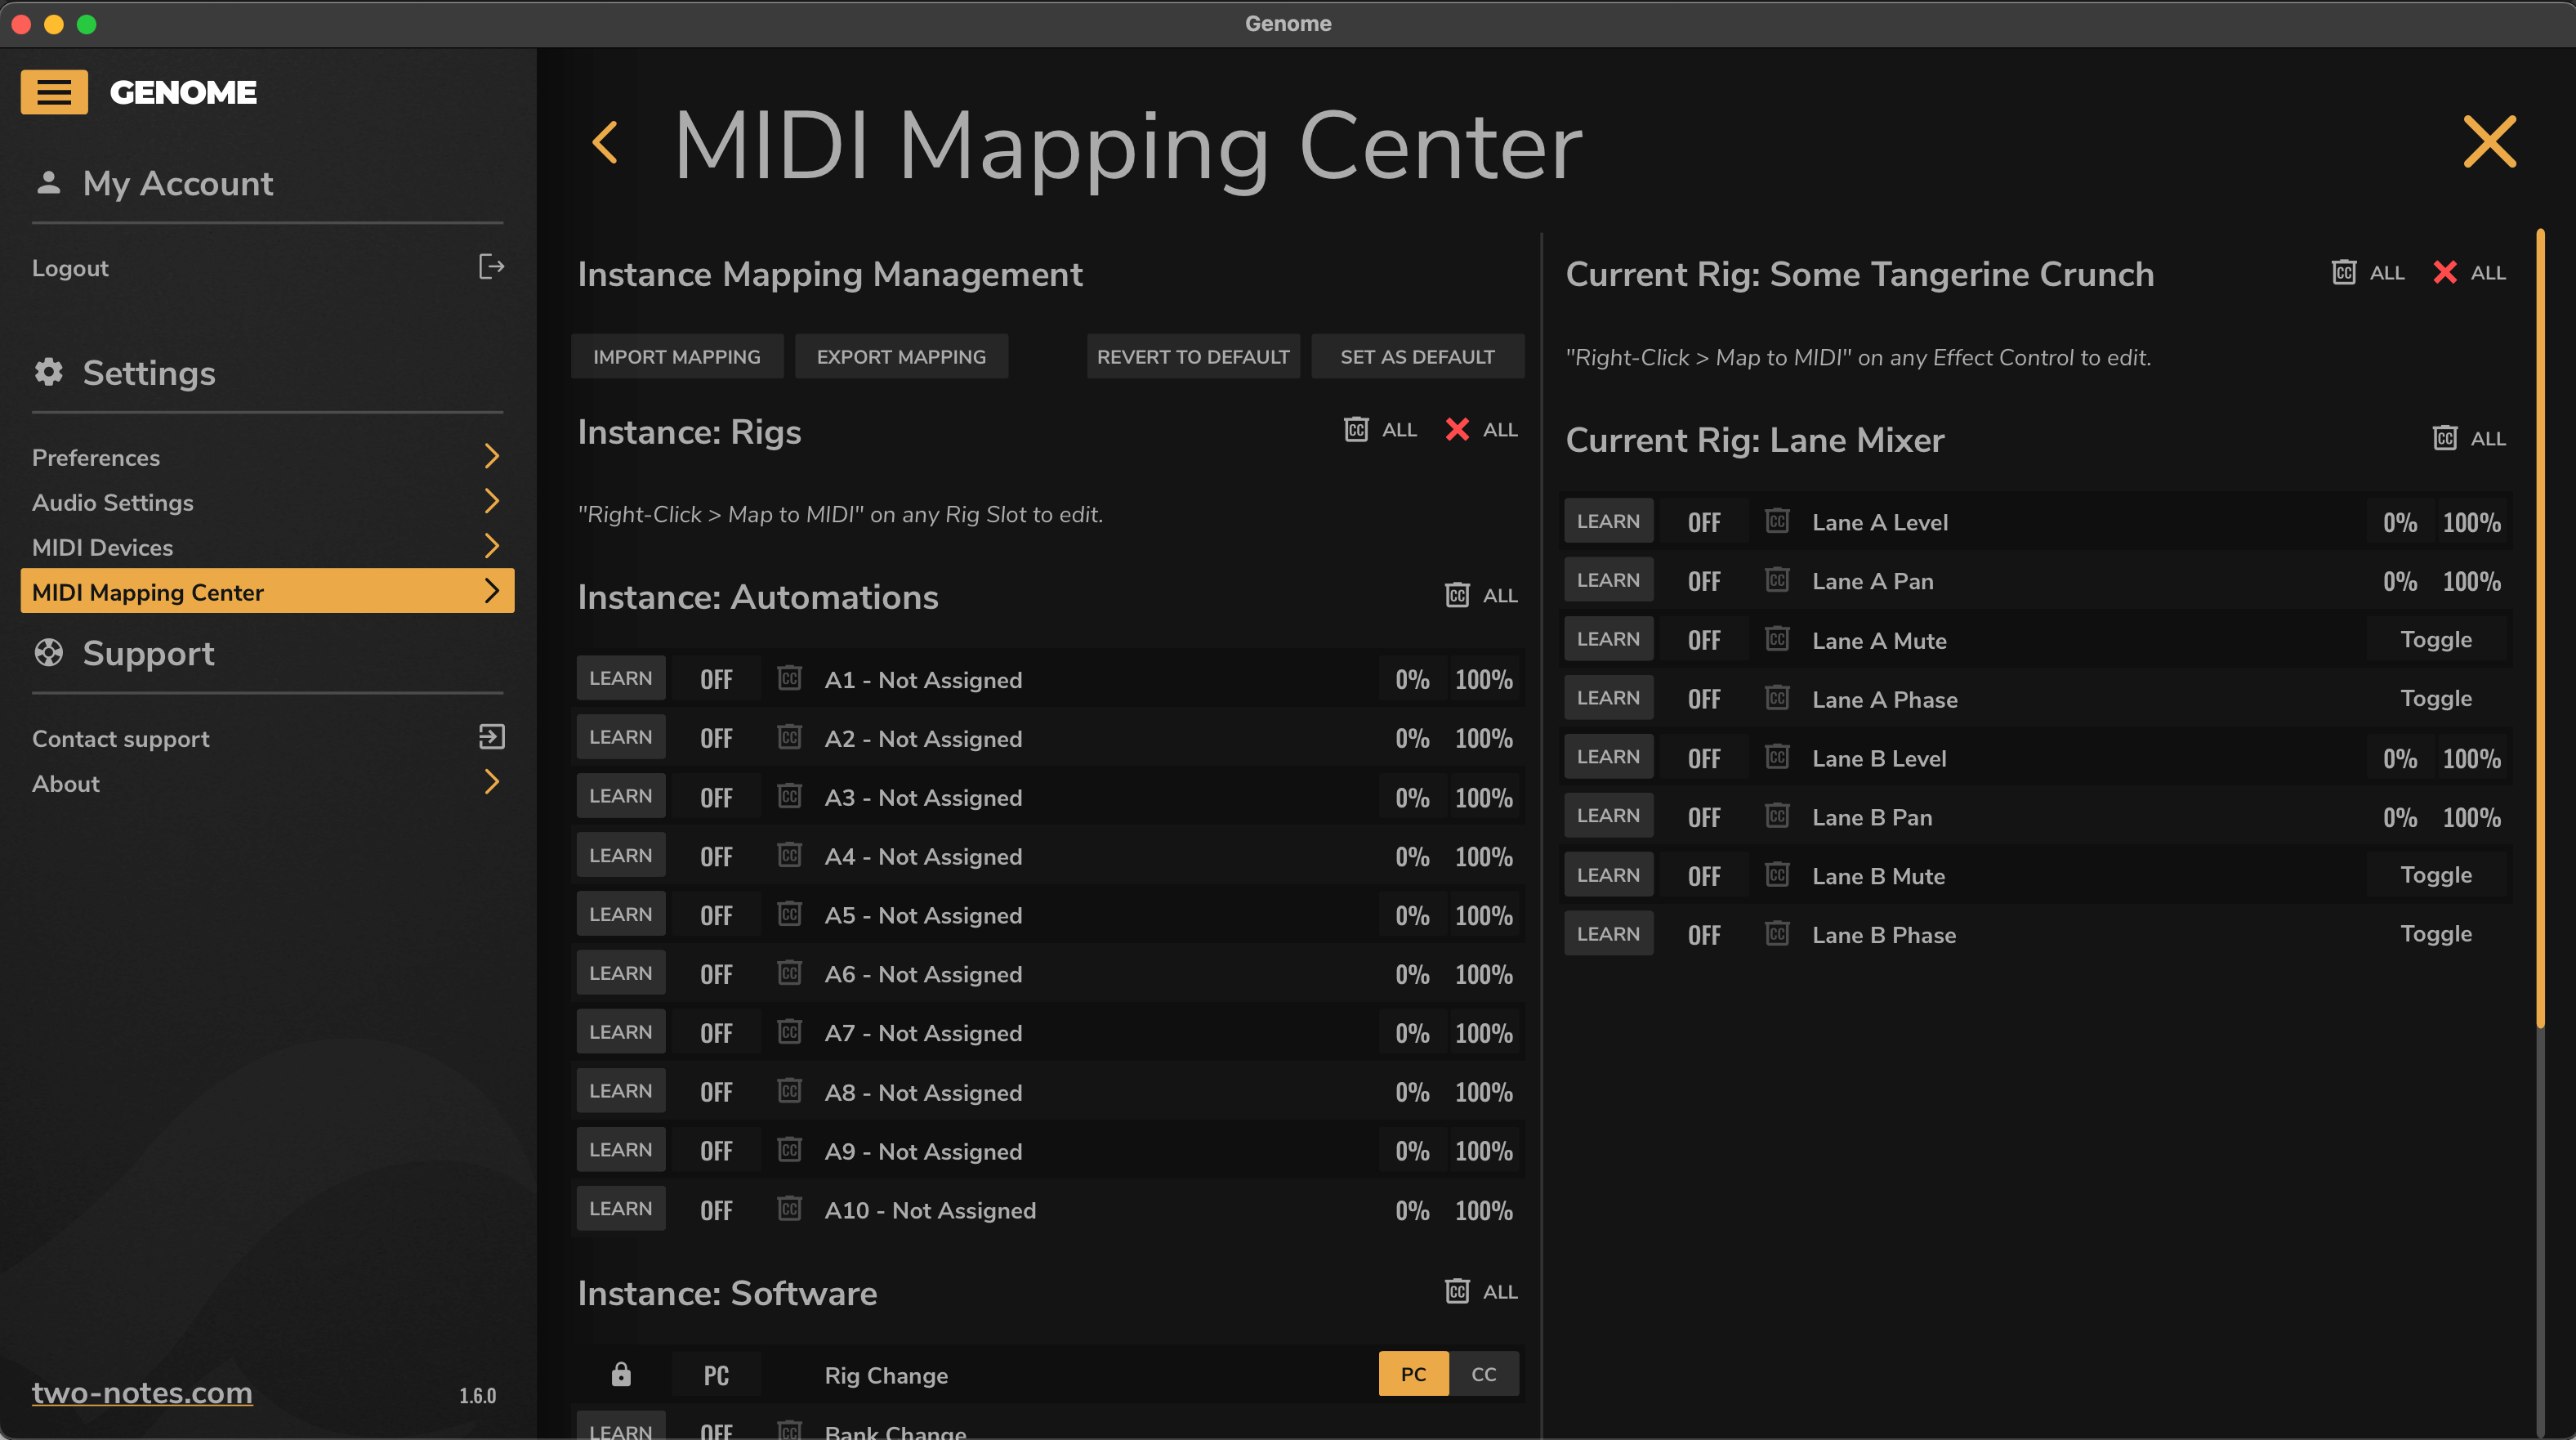Image resolution: width=2576 pixels, height=1440 pixels.
Task: Click the Settings gear icon
Action: [48, 372]
